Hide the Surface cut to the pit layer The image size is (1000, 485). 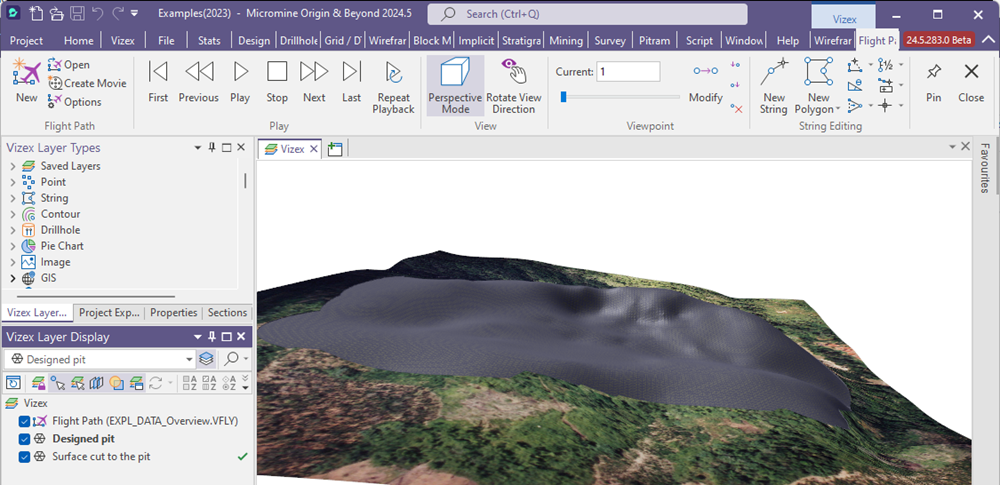25,457
